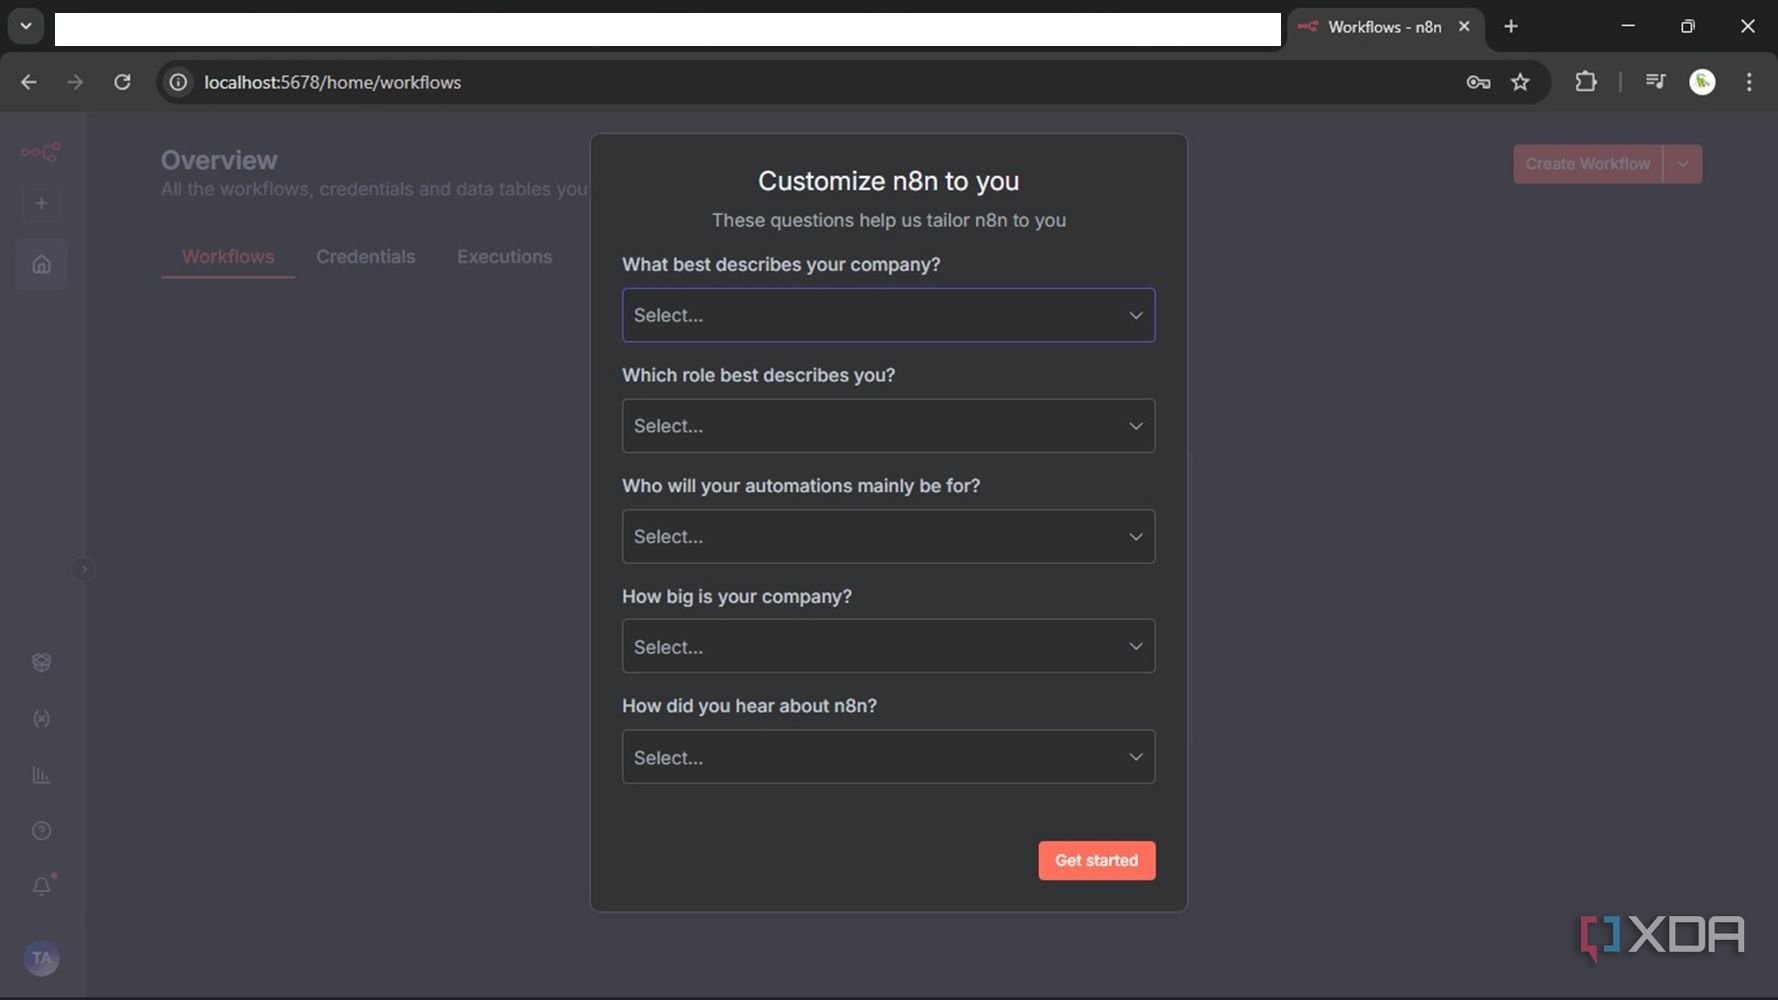This screenshot has width=1778, height=1000.
Task: Click the browser profile avatar
Action: tap(1702, 82)
